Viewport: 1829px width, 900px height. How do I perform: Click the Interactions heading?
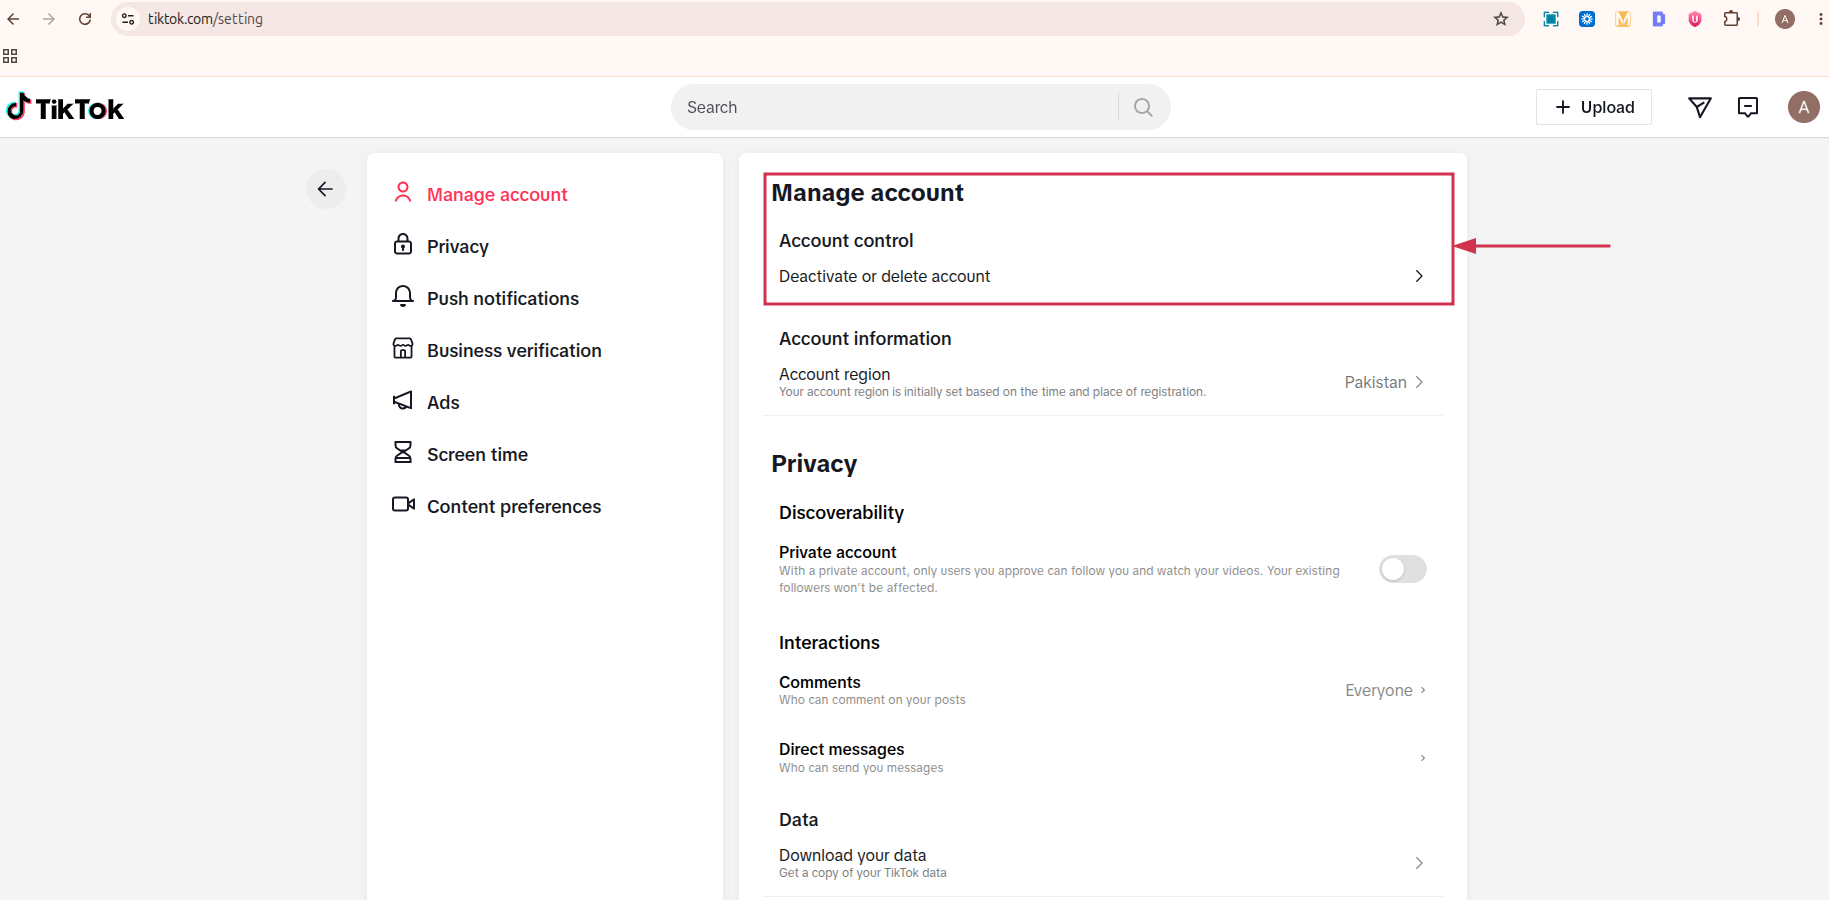coord(829,642)
